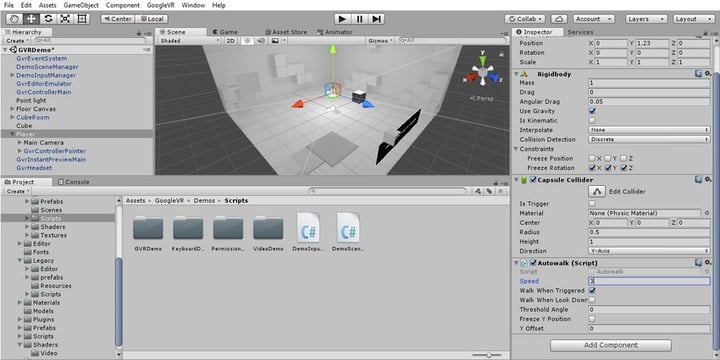The height and width of the screenshot is (360, 720).
Task: Disable the Capsule Collider component checkbox
Action: click(x=533, y=180)
